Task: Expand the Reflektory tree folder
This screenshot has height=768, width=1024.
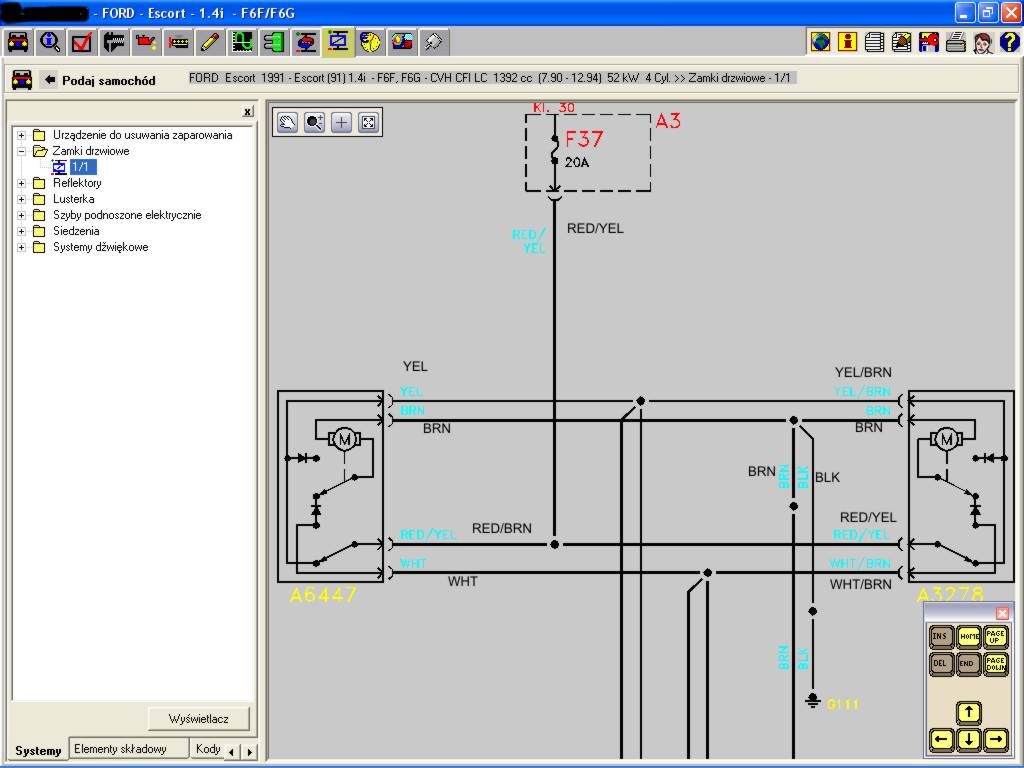Action: [22, 183]
